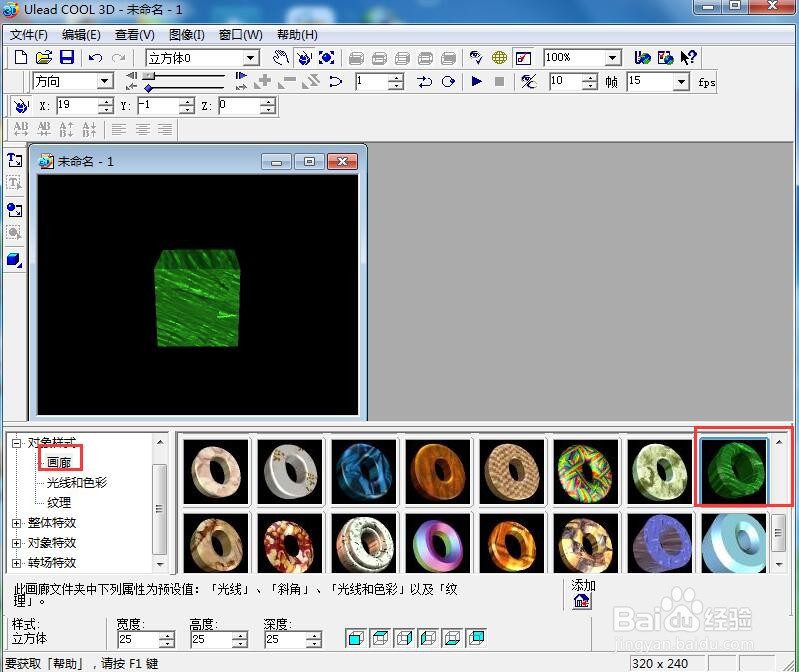The height and width of the screenshot is (672, 799).
Task: Choose the blue crumpled ring thumbnail
Action: pos(363,472)
